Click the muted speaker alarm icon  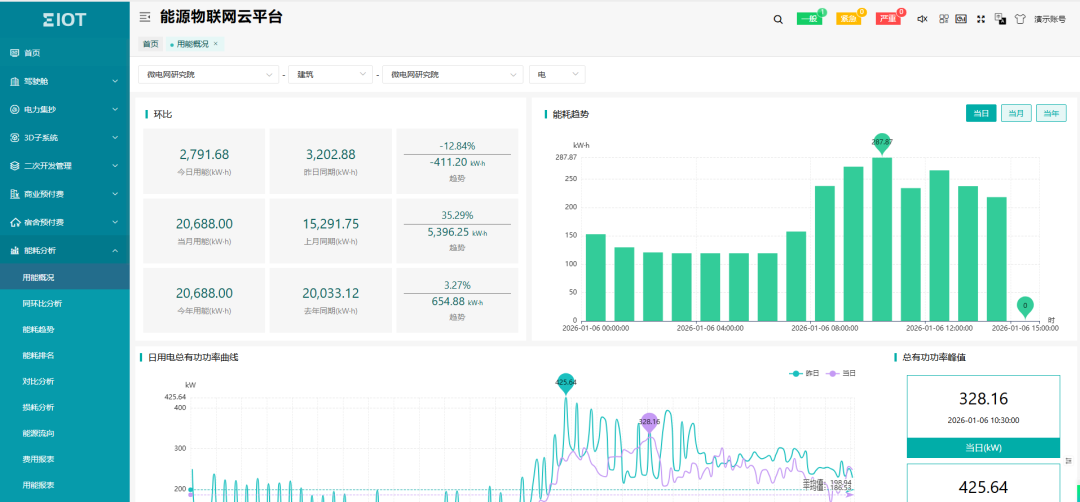921,18
